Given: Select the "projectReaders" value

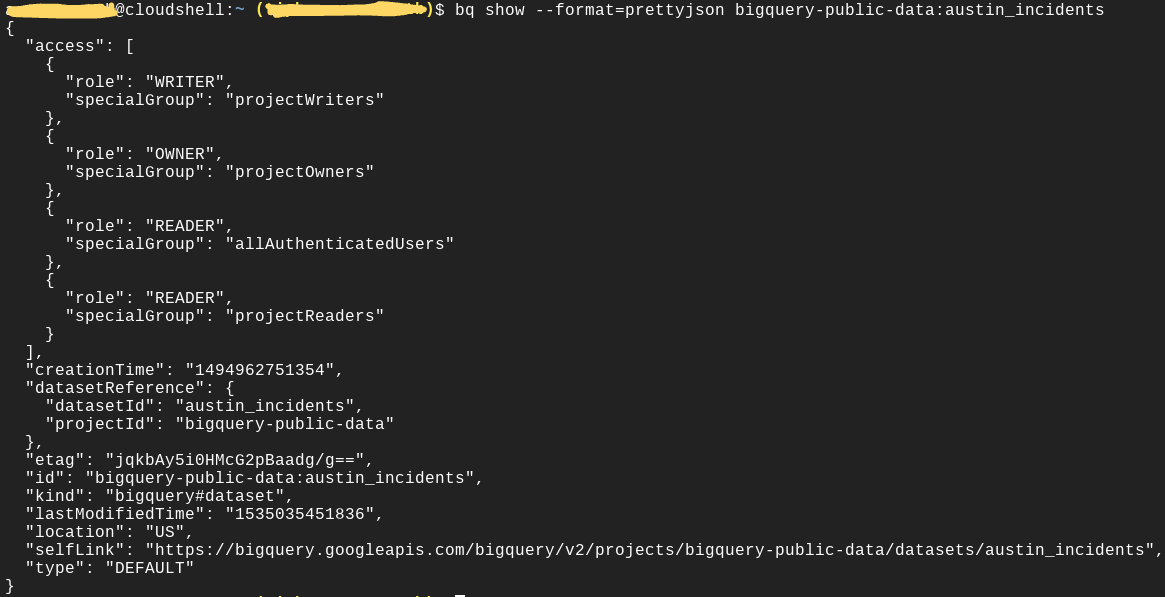Looking at the screenshot, I should [x=305, y=316].
